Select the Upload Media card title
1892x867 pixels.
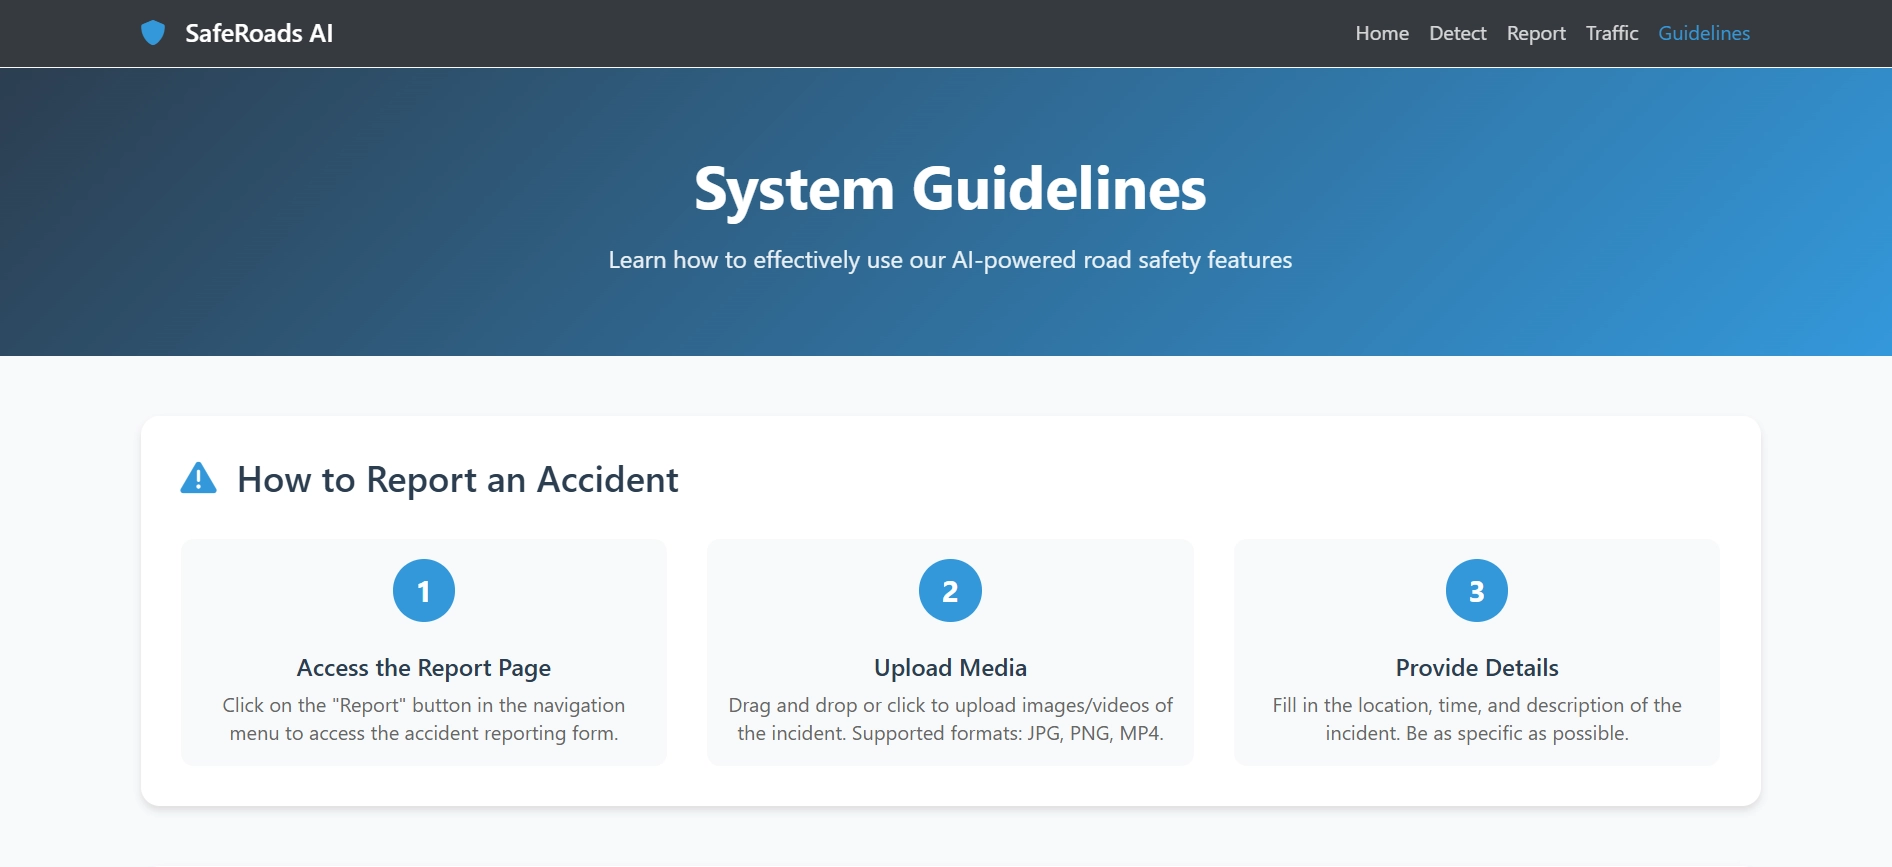(950, 668)
